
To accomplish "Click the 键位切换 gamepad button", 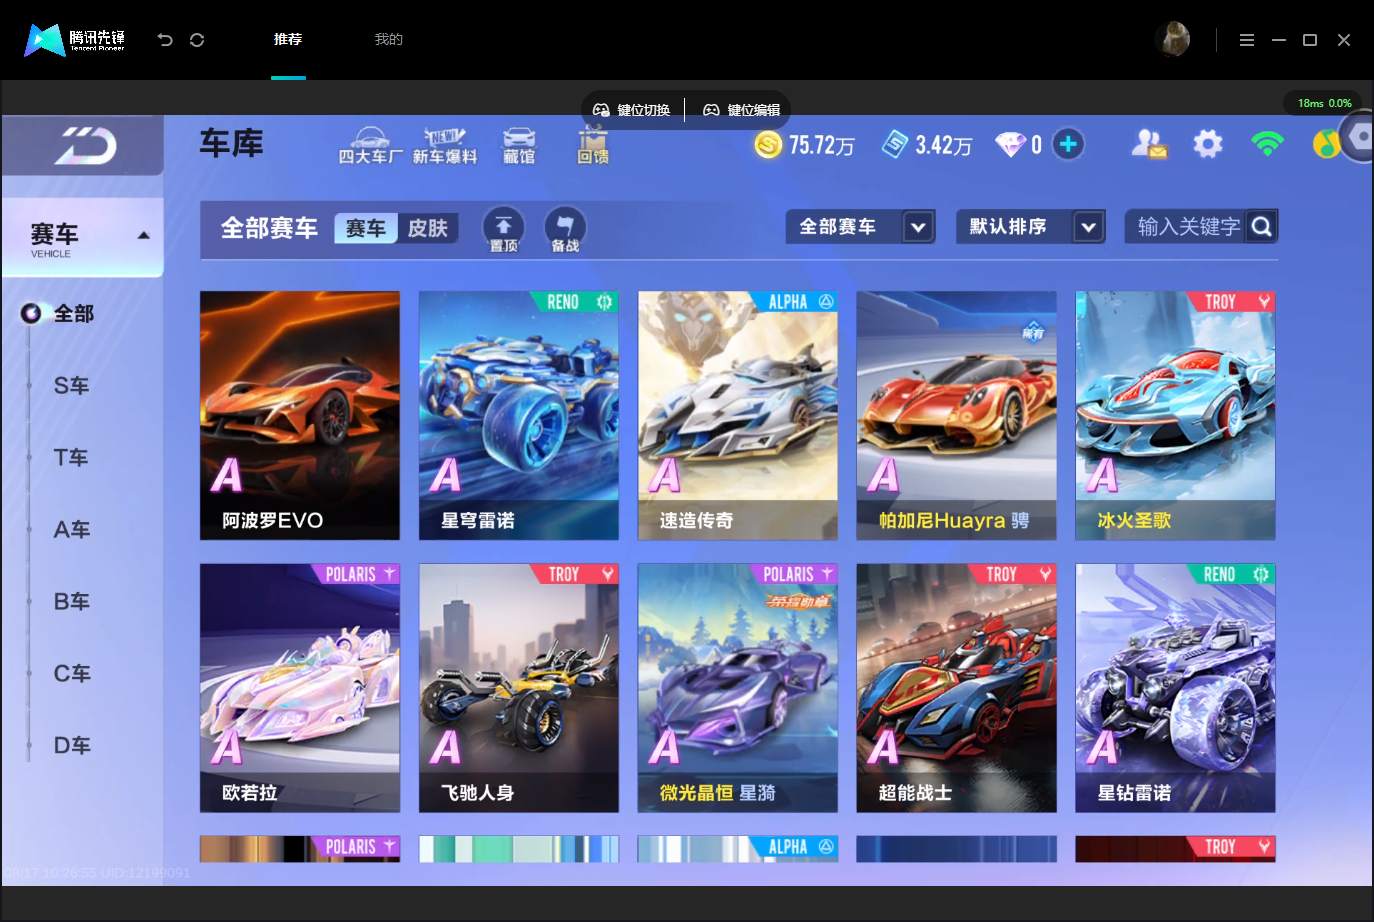I will coord(632,110).
